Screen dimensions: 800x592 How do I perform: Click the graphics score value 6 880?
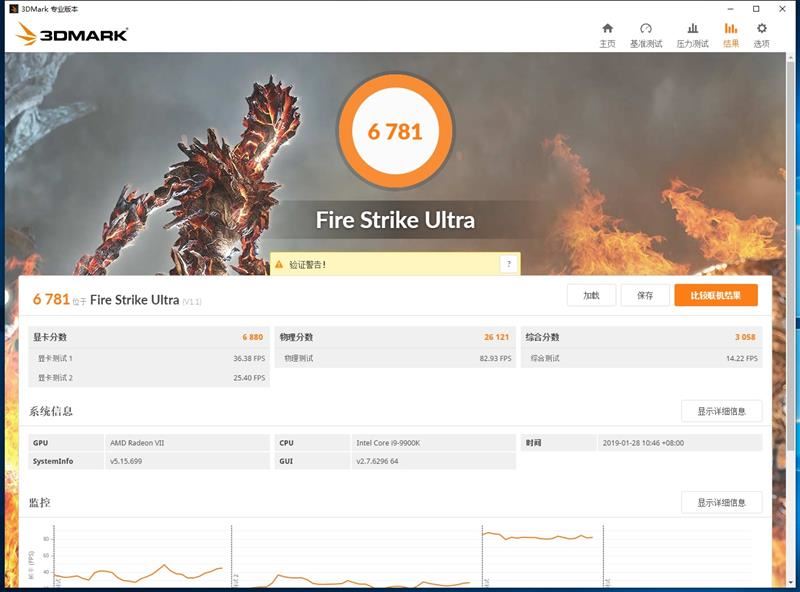[x=253, y=337]
